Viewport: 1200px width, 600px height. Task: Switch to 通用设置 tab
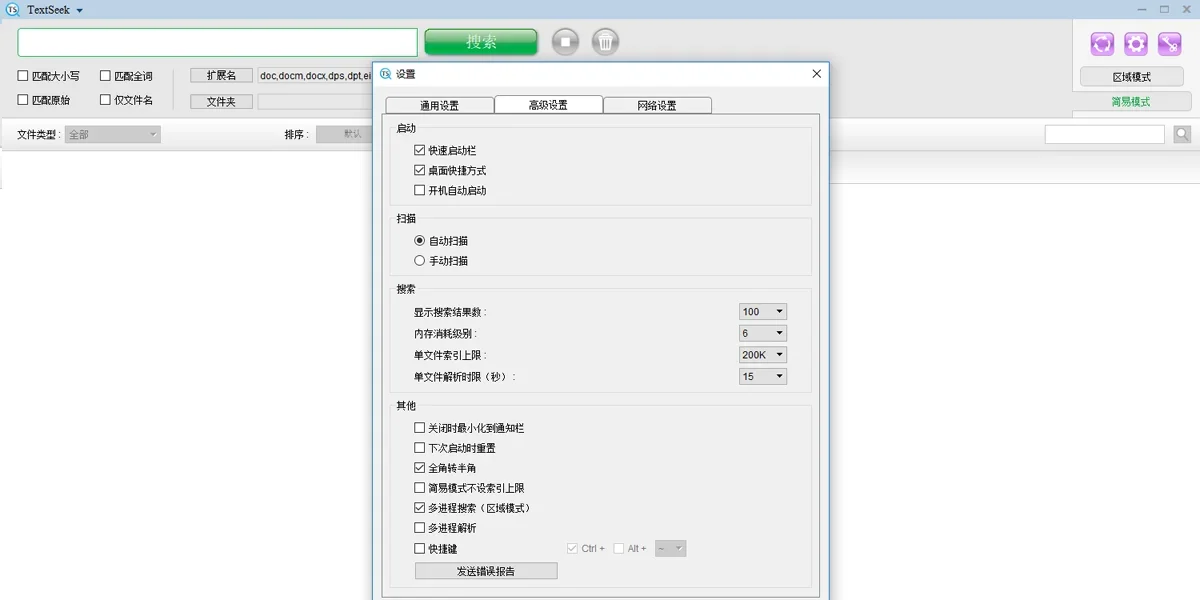(x=440, y=105)
